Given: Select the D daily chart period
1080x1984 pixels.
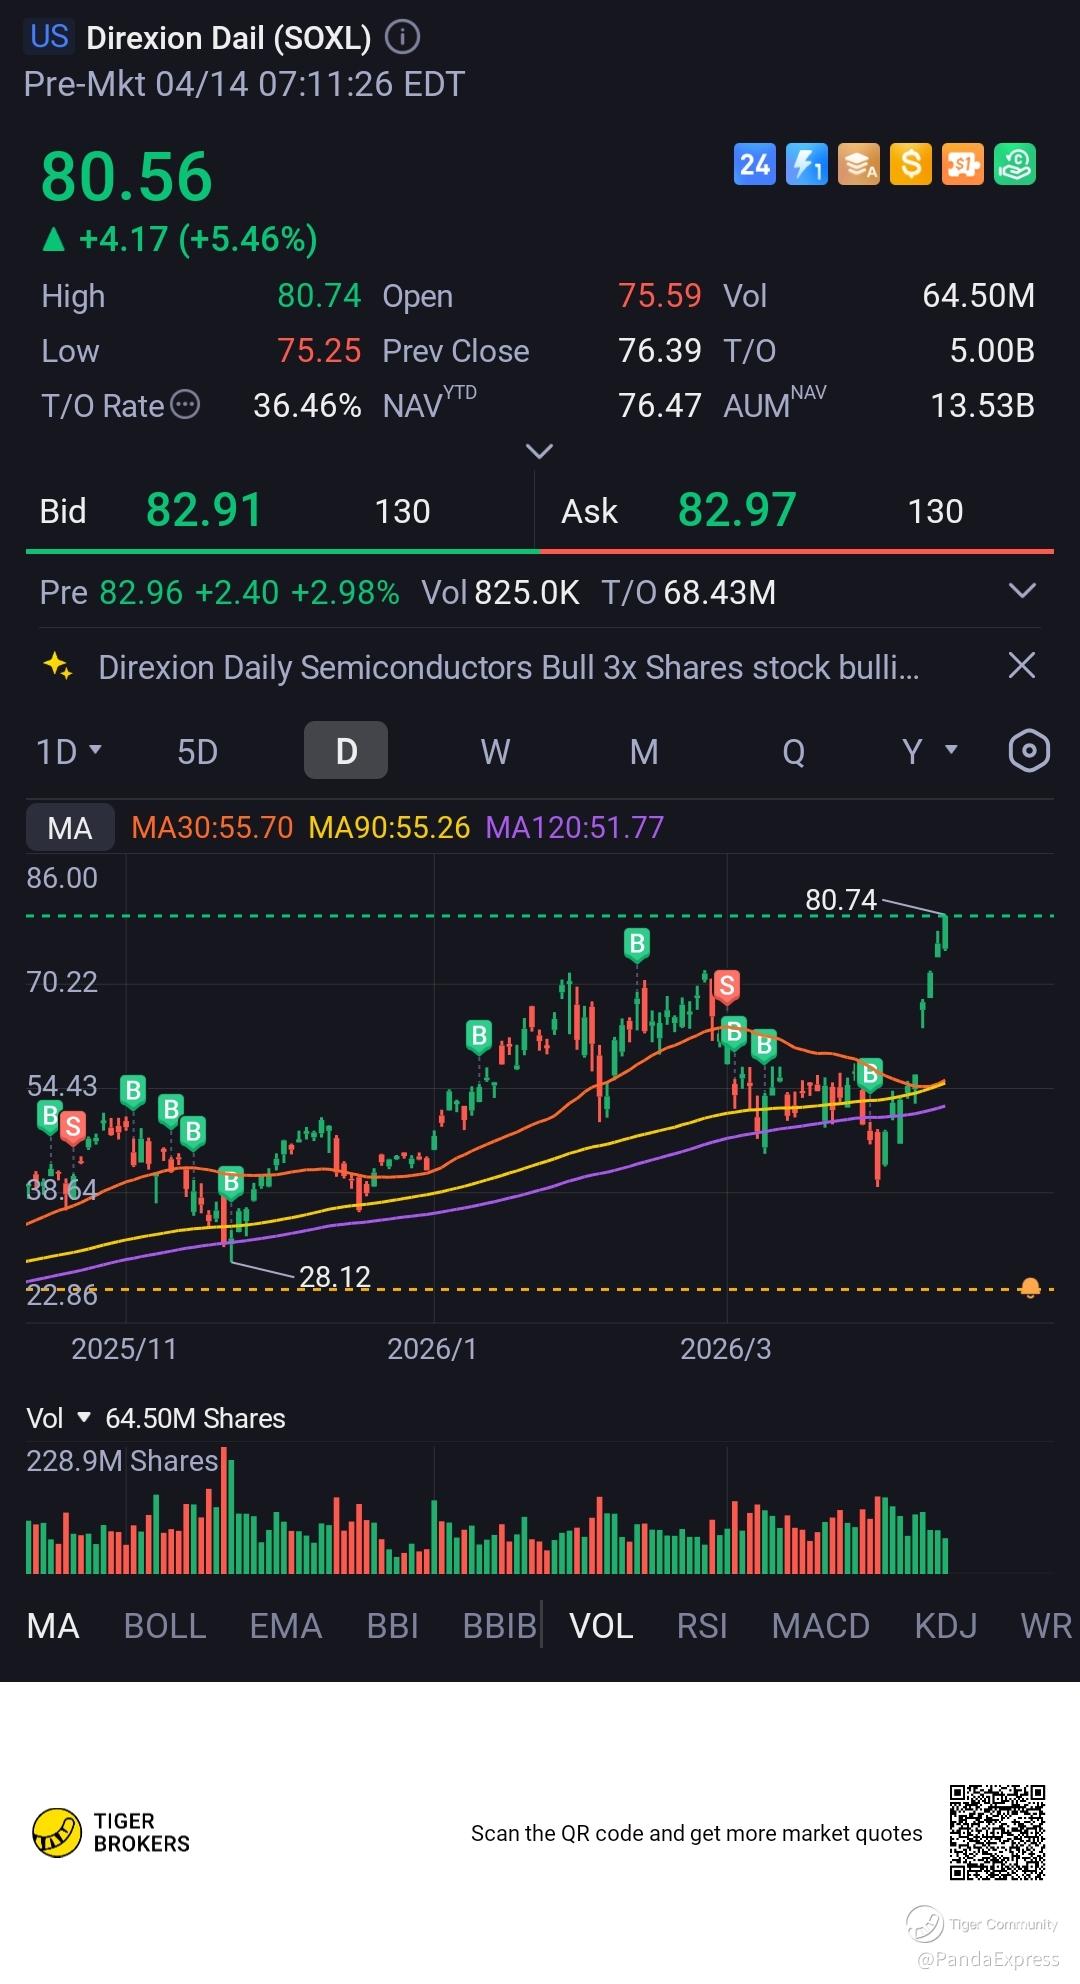Looking at the screenshot, I should pyautogui.click(x=346, y=751).
